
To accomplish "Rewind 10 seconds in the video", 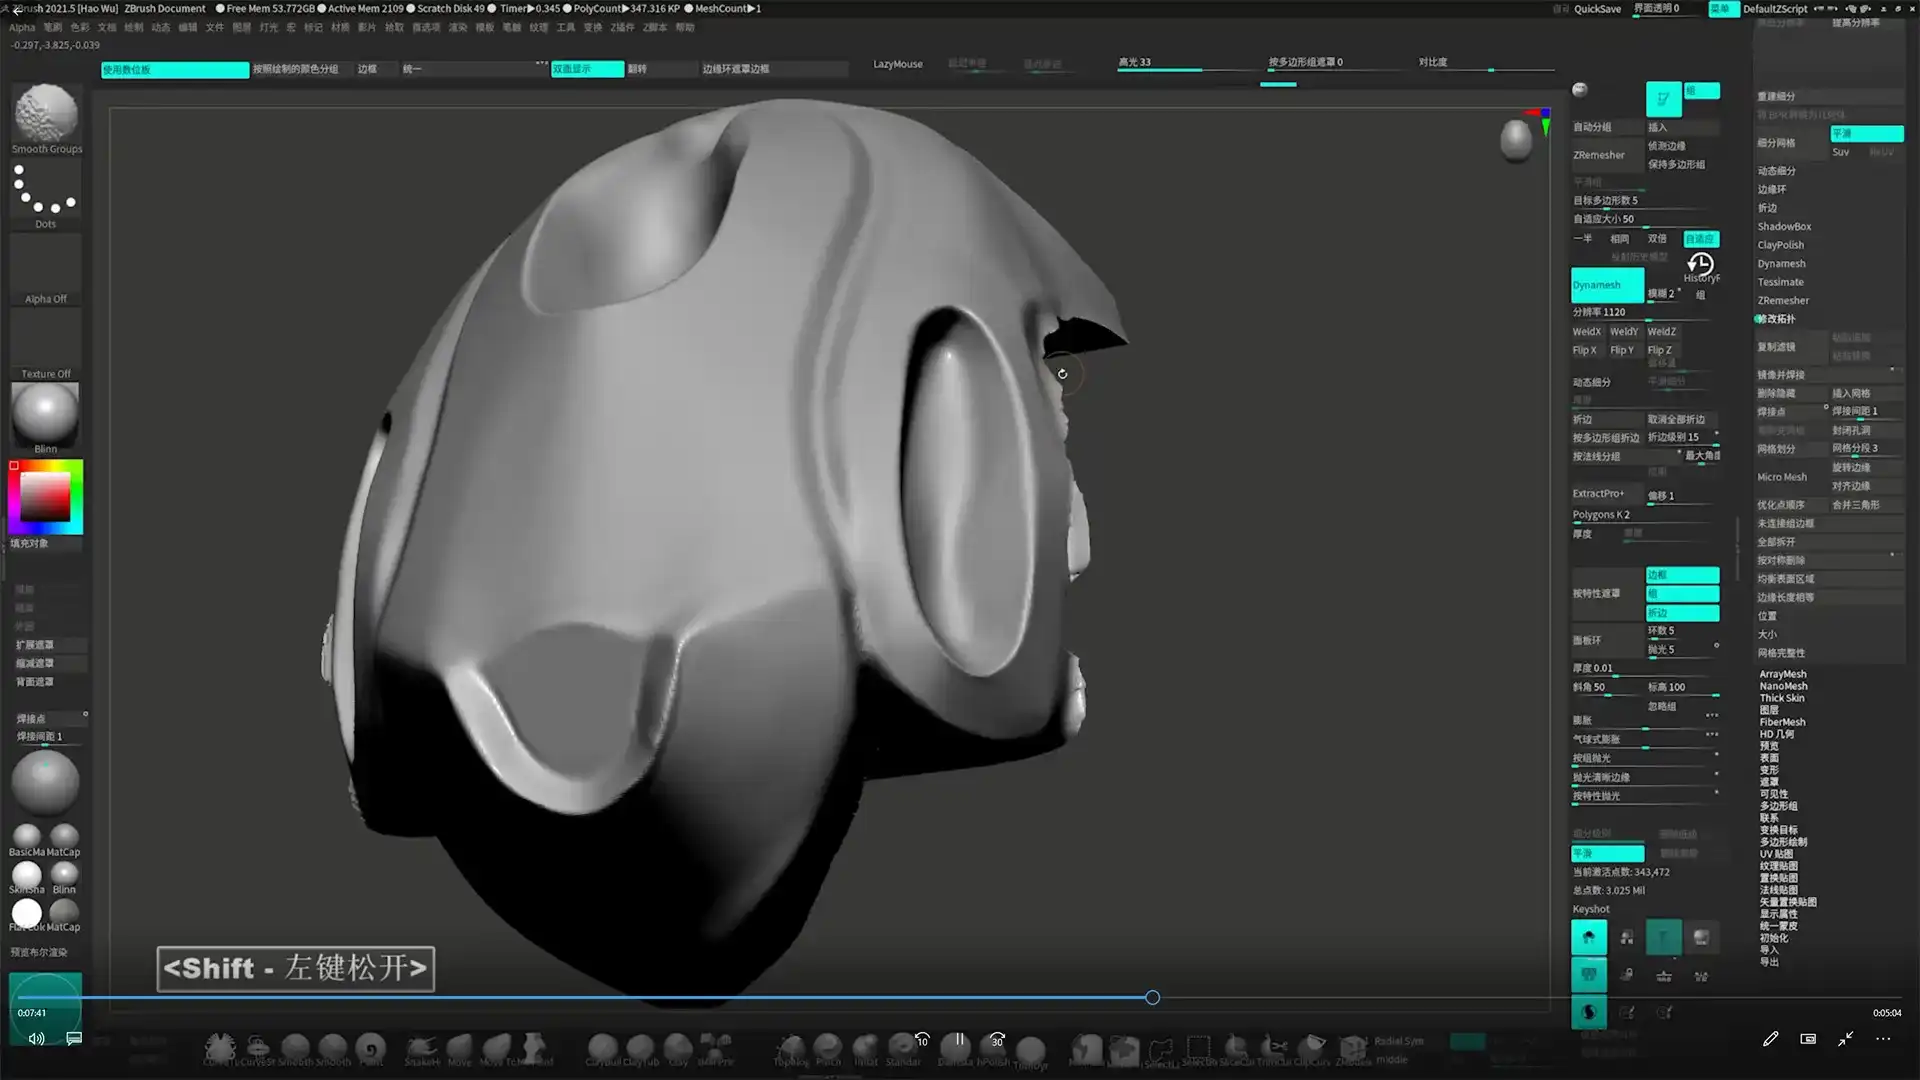I will (922, 1039).
